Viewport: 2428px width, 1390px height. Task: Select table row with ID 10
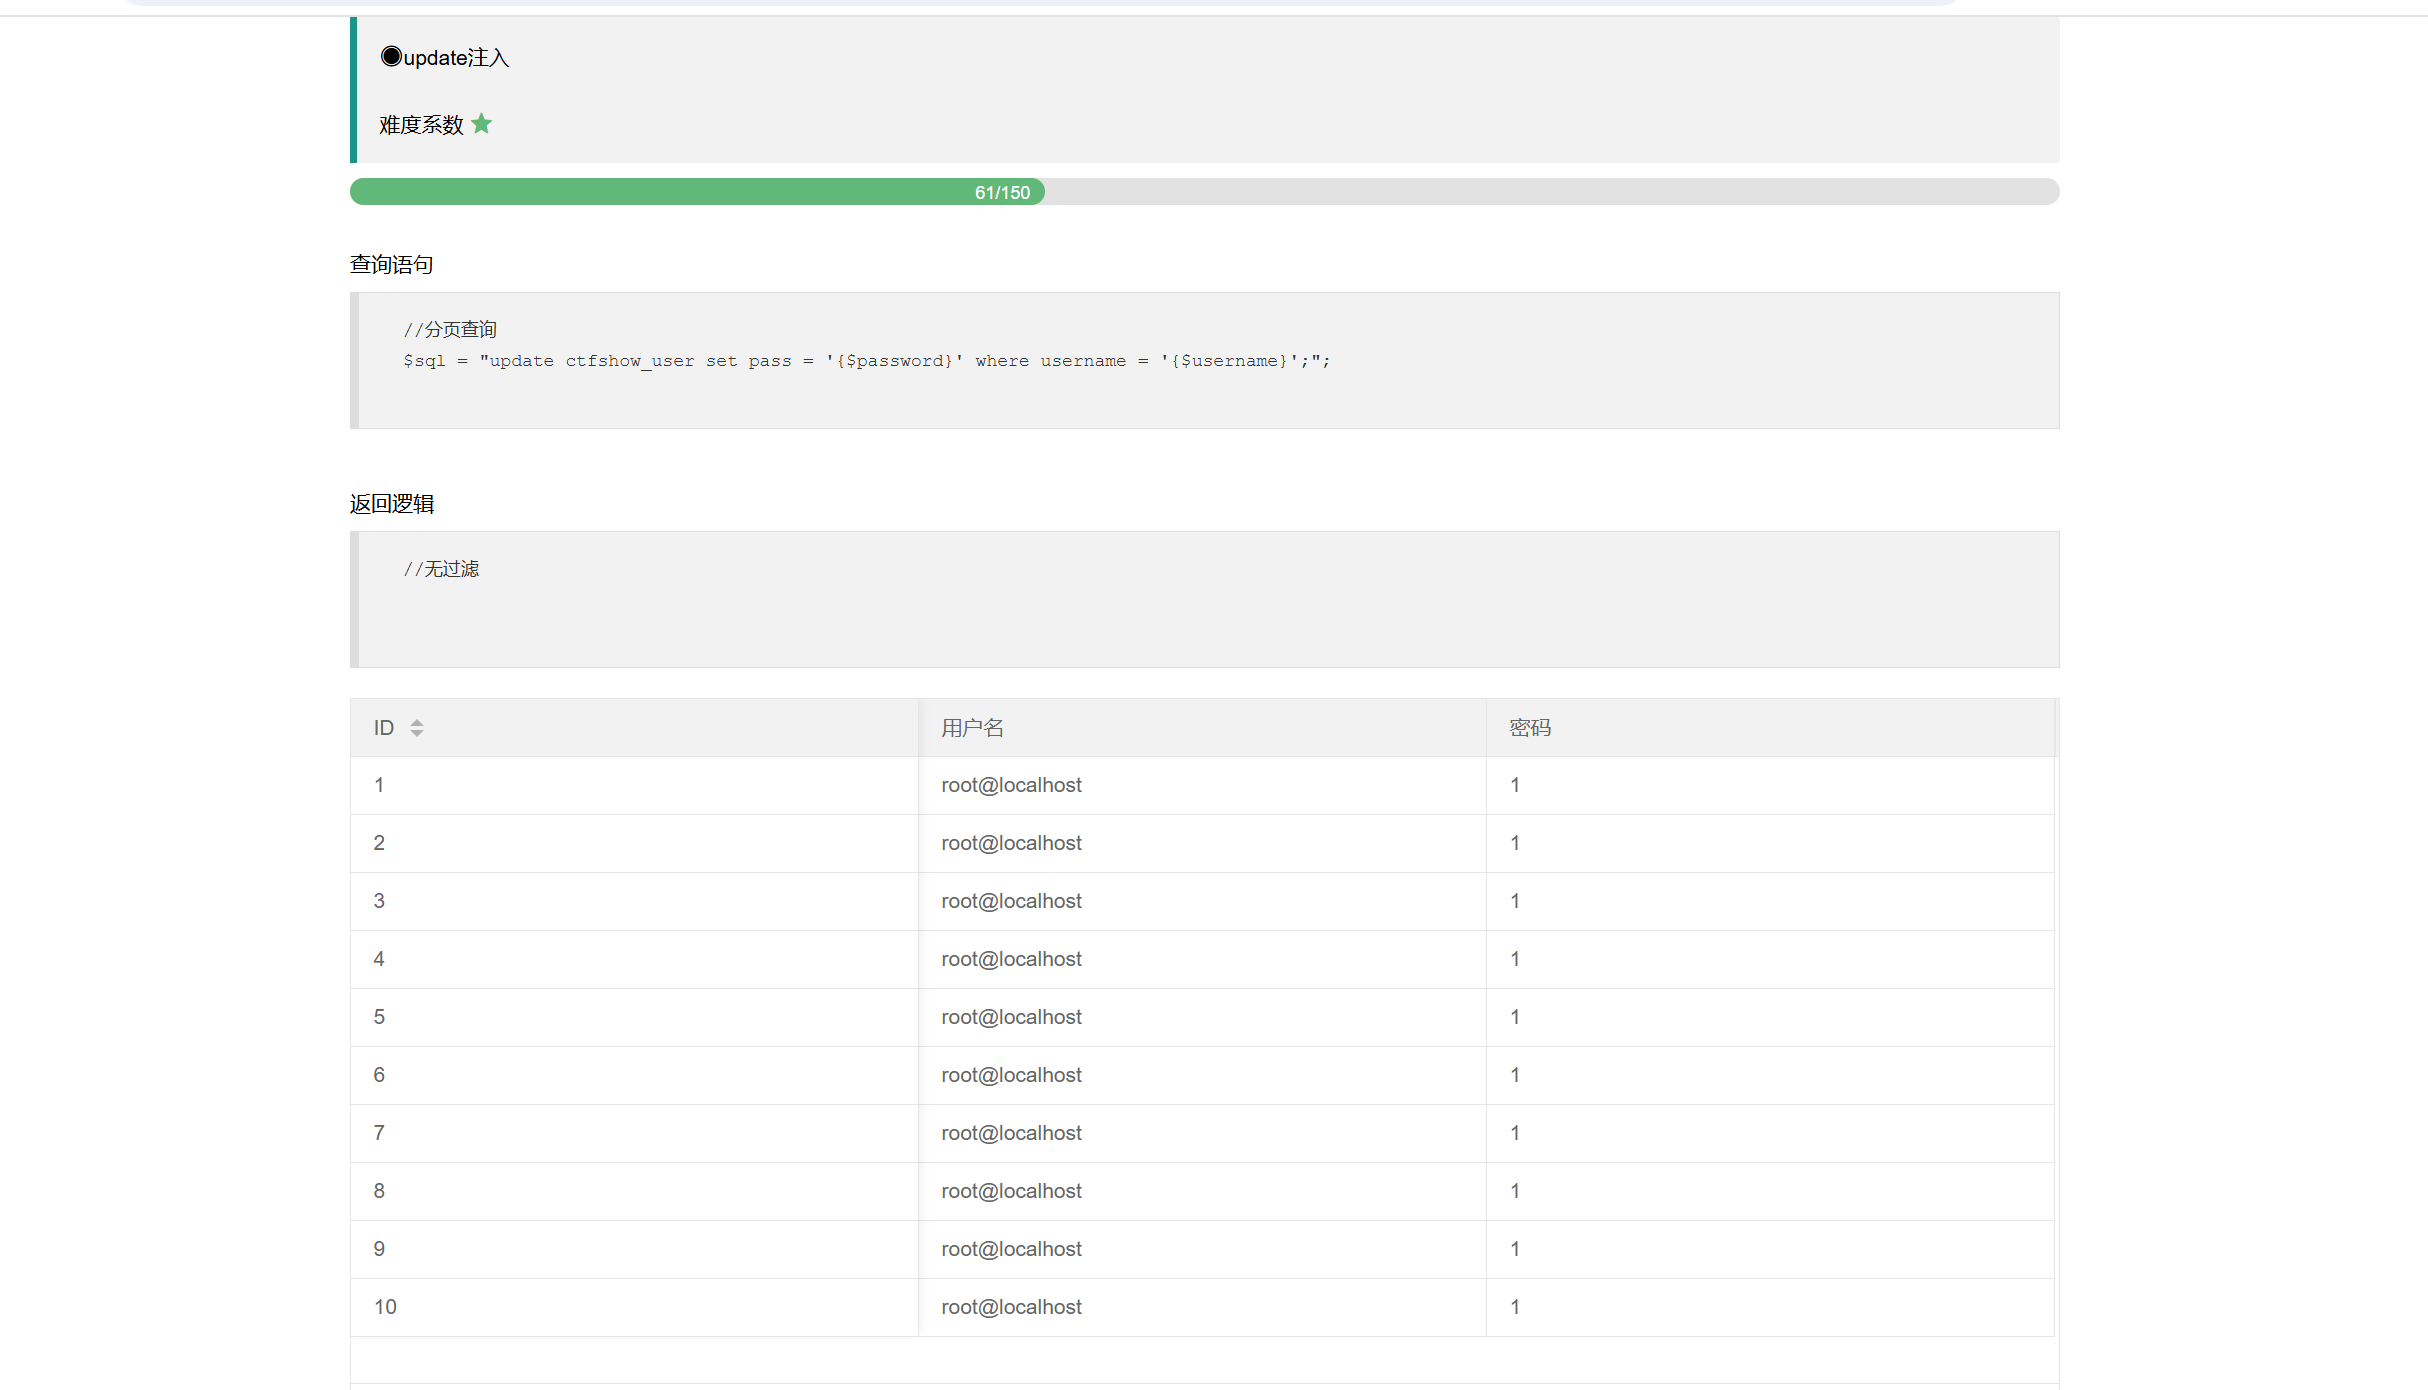click(385, 1308)
